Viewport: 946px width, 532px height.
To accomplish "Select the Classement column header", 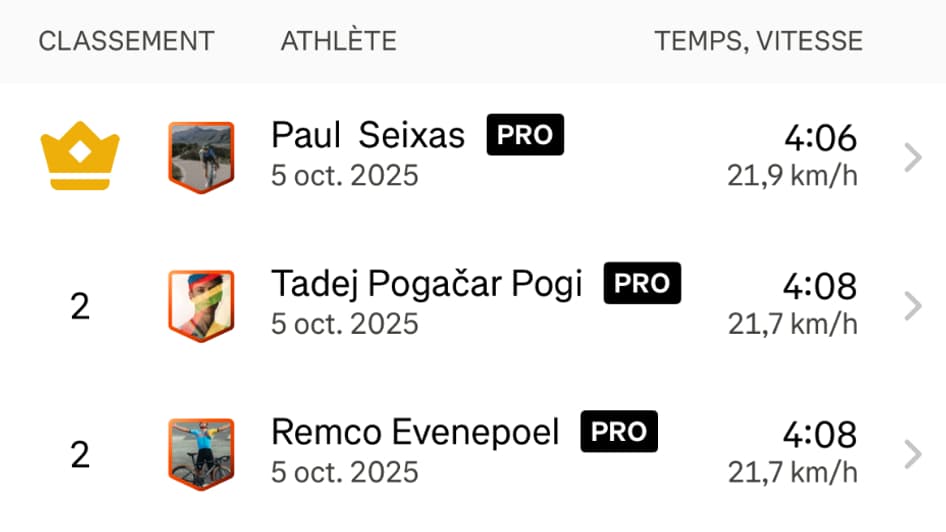I will 126,41.
